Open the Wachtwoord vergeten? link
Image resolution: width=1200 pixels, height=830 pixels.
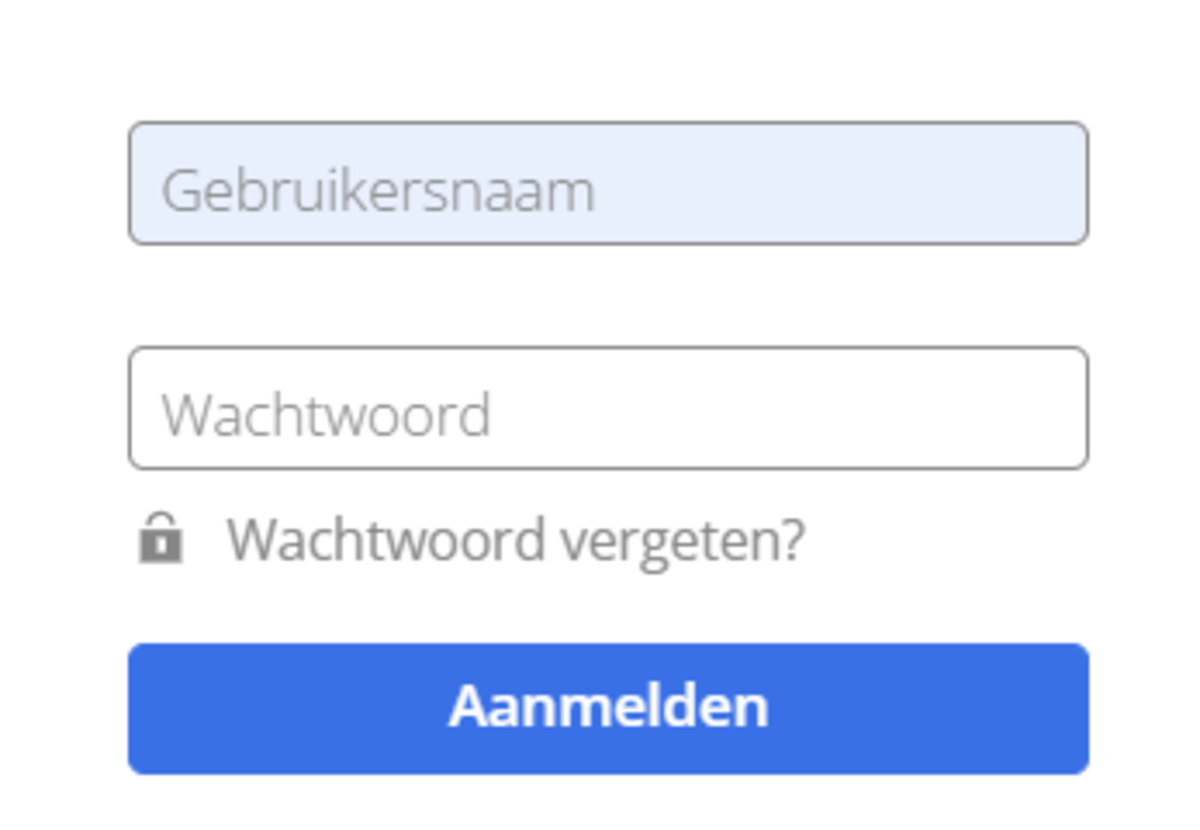(515, 540)
